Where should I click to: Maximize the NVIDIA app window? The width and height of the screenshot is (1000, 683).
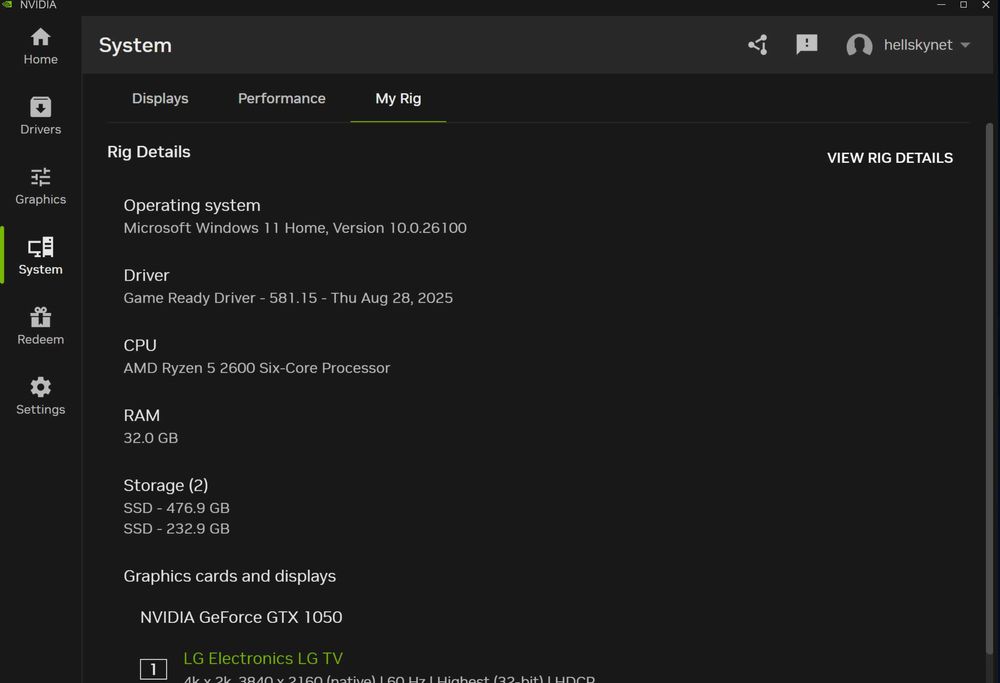coord(963,4)
